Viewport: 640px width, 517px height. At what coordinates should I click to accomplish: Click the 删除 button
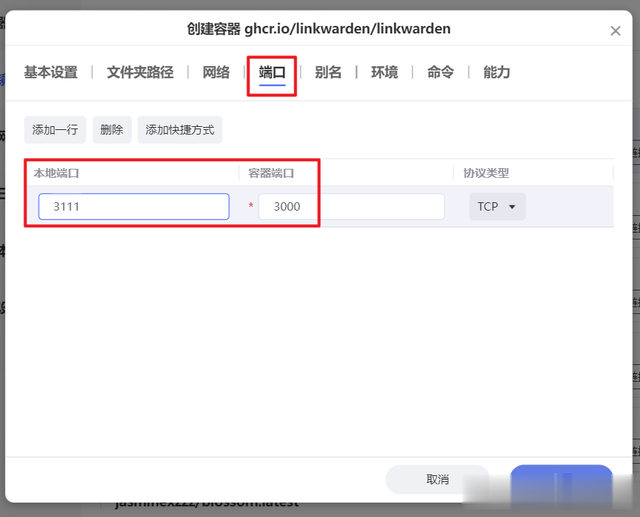pyautogui.click(x=112, y=130)
